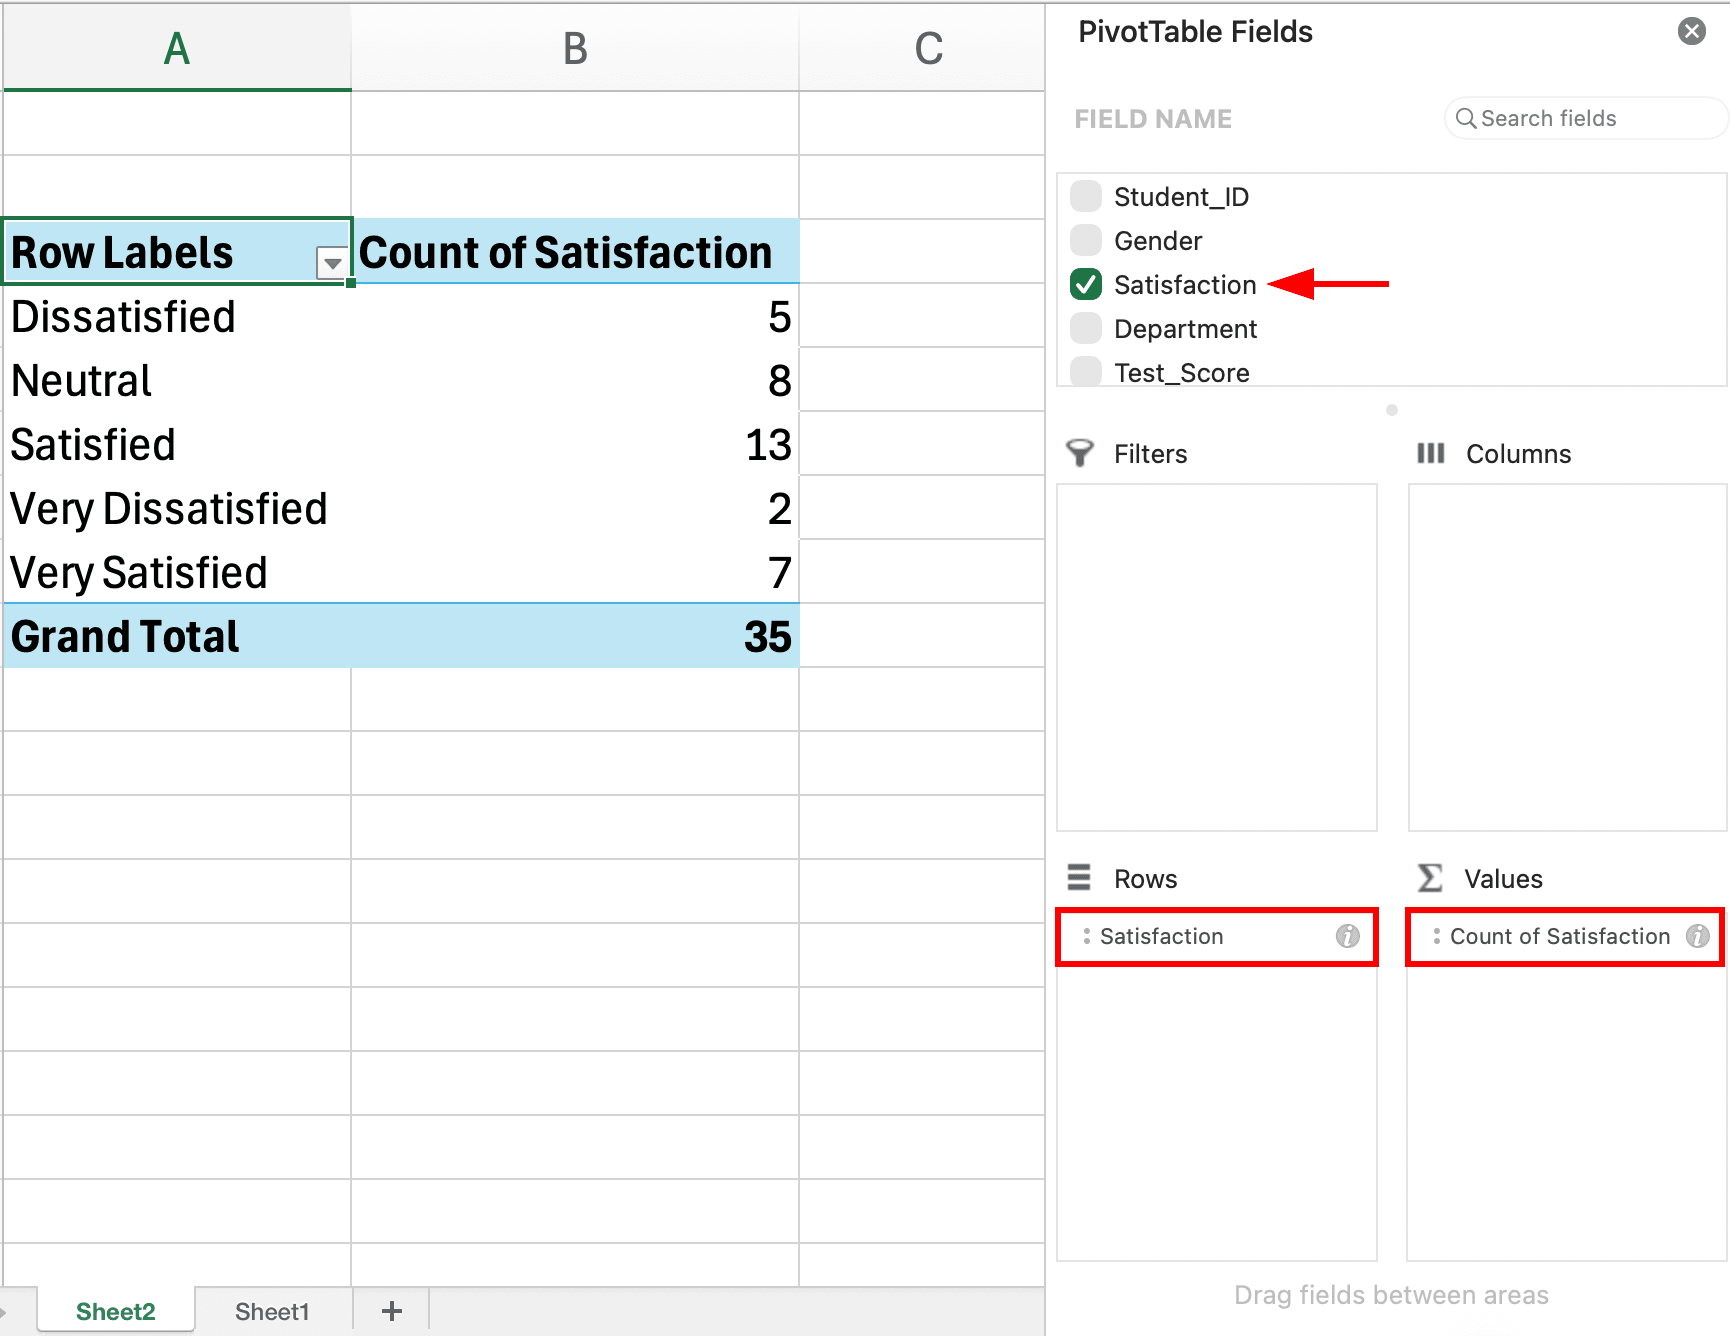Enable the Department field checkbox
Screen dimensions: 1730x1336
(x=1085, y=328)
